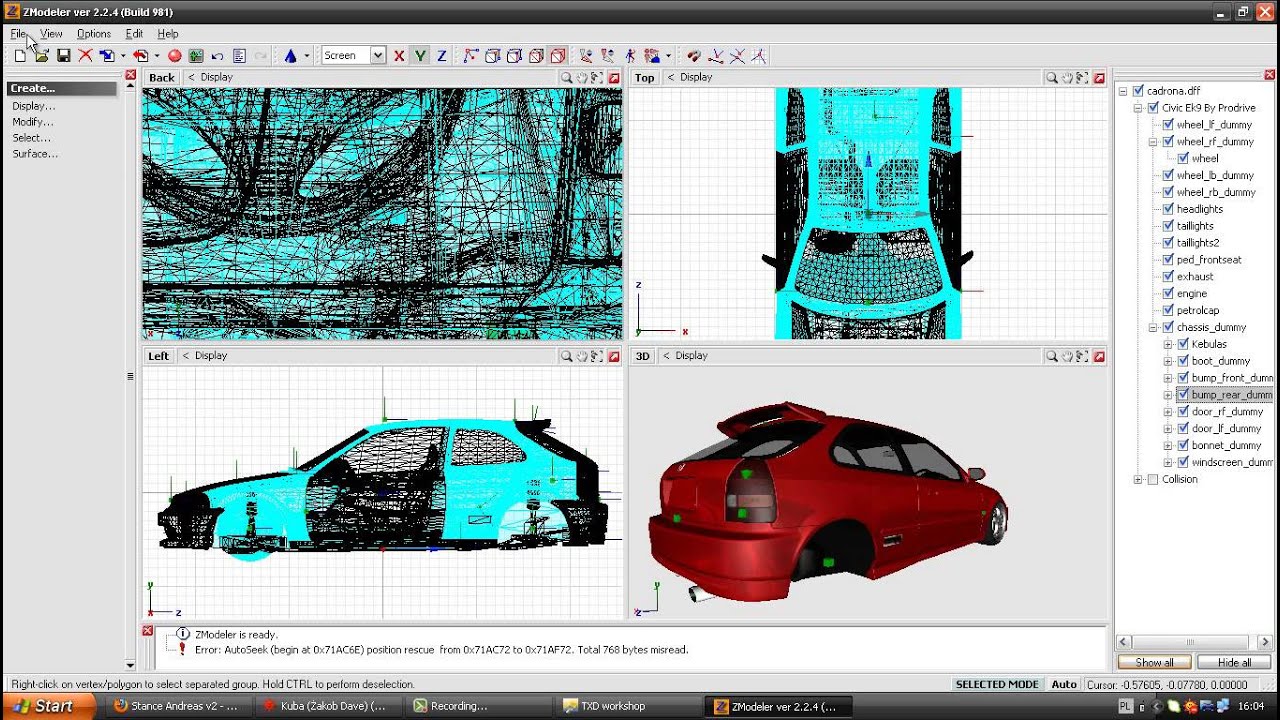
Task: Click the Hide all button
Action: tap(1234, 662)
